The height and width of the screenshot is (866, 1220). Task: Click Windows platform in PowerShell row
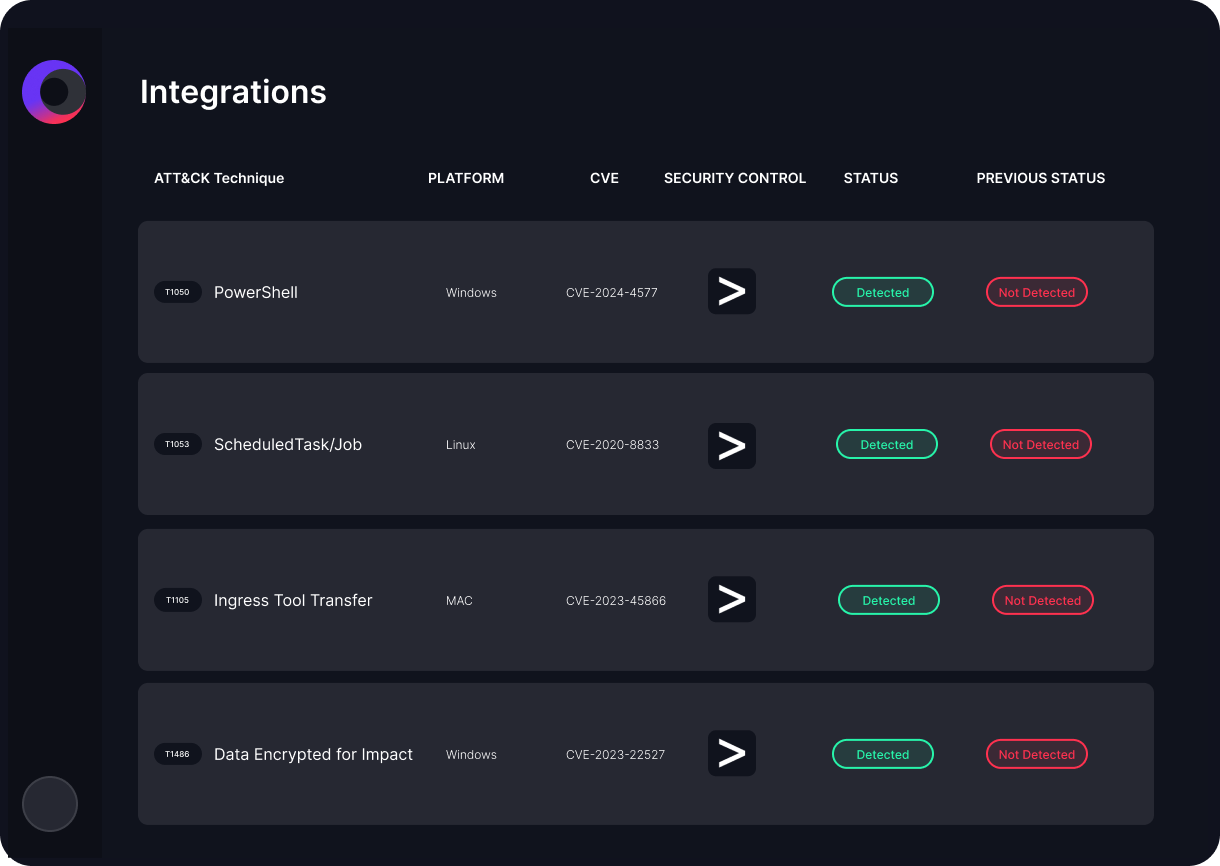[471, 293]
